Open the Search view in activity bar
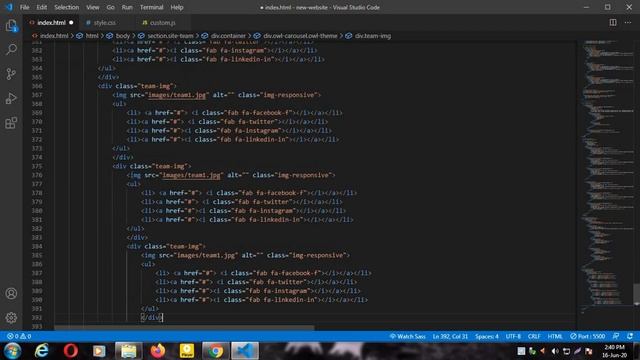Viewport: 640px width, 360px height. tap(11, 49)
